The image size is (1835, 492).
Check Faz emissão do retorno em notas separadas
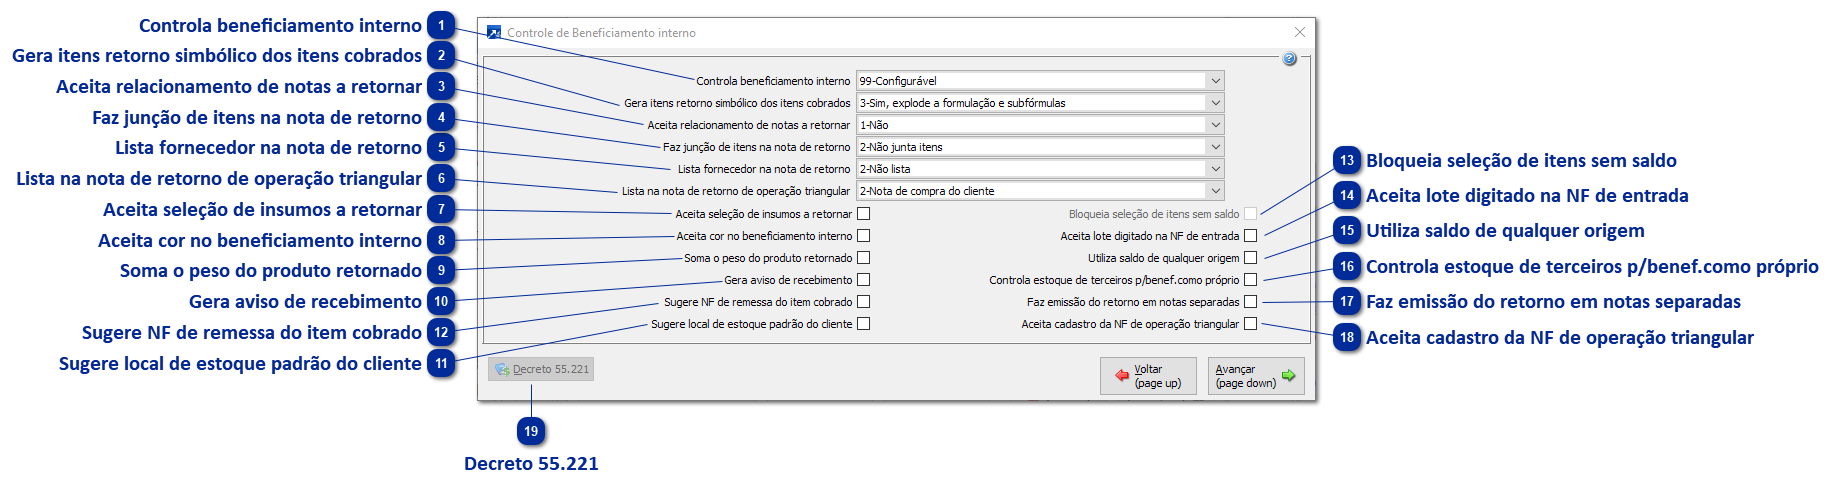[x=1250, y=302]
